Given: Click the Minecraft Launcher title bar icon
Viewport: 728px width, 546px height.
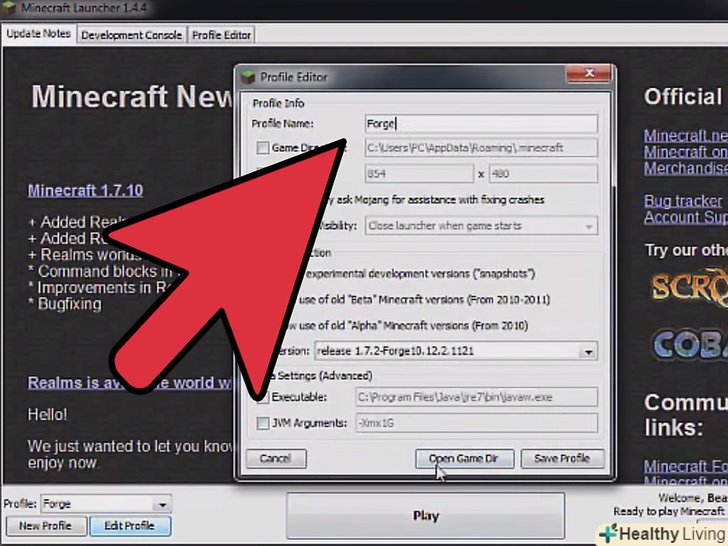Looking at the screenshot, I should [9, 8].
